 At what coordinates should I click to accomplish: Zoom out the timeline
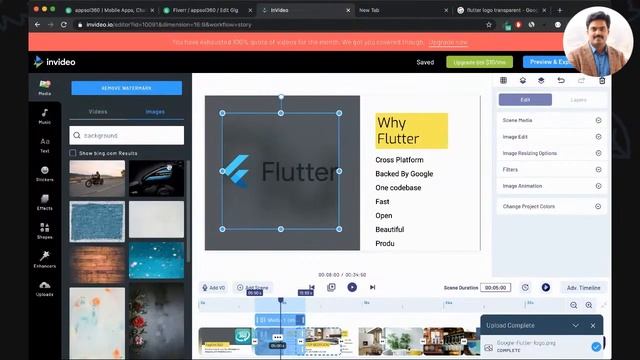(x=573, y=305)
